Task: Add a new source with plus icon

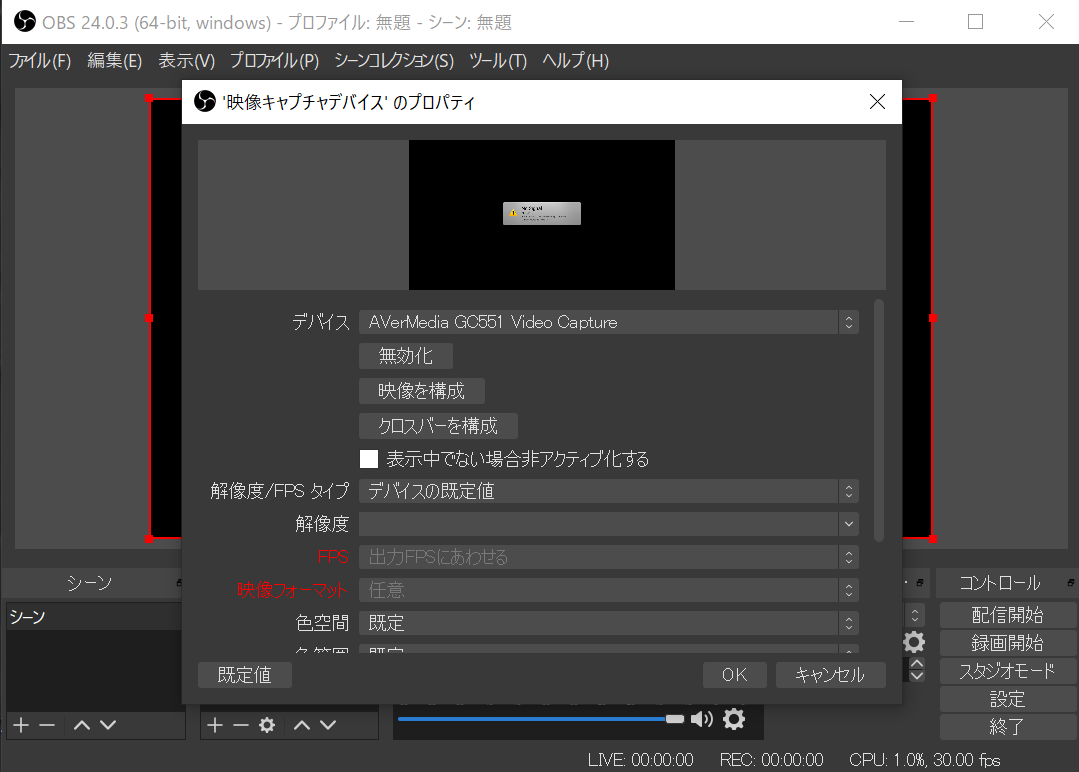Action: 215,725
